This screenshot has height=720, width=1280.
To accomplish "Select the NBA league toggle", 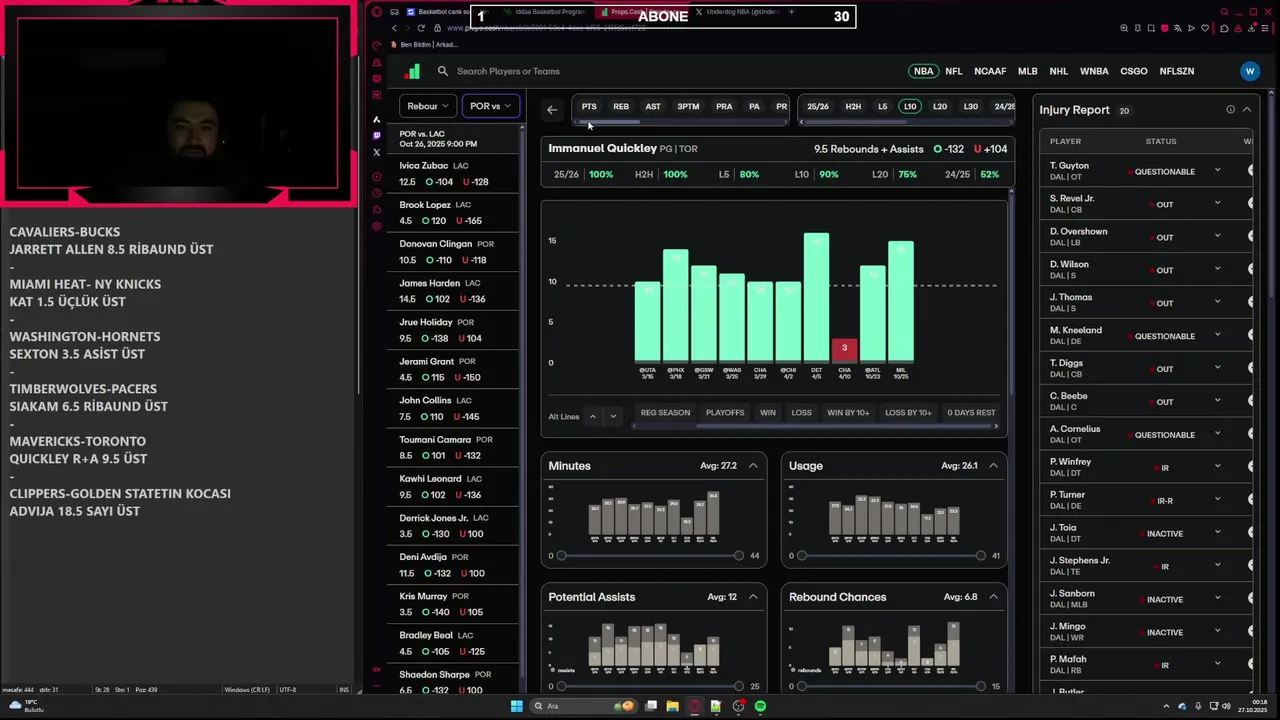I will (923, 71).
